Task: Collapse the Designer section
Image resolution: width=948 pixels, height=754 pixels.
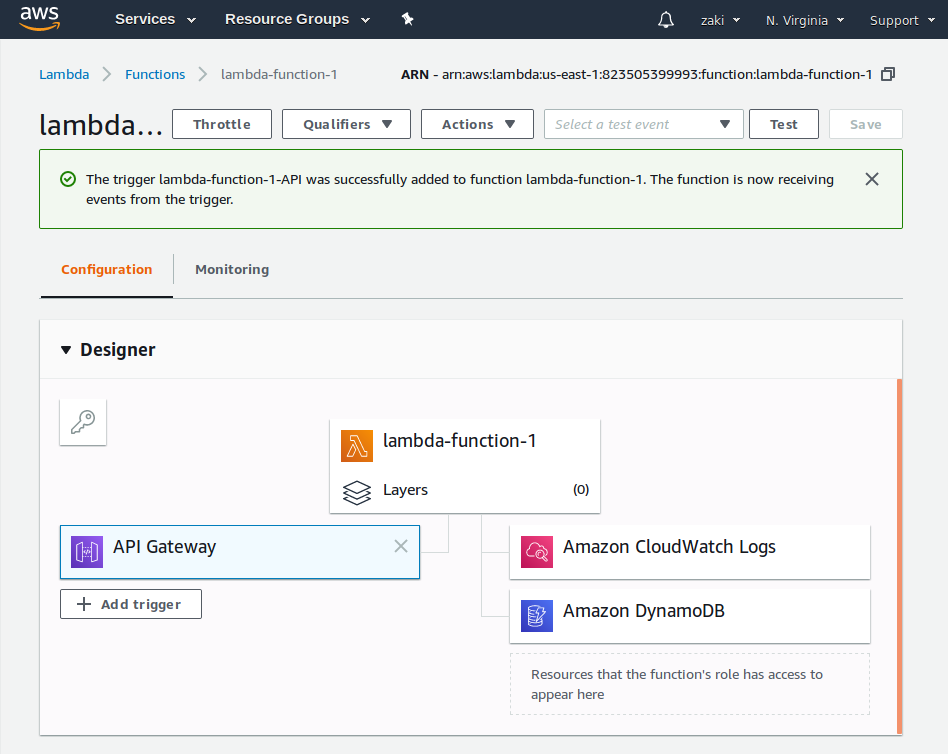Action: pos(66,350)
